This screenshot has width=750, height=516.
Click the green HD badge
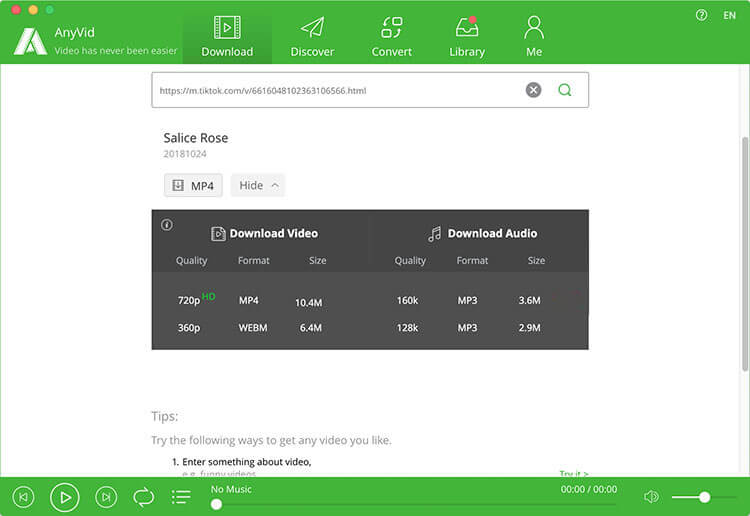point(209,296)
